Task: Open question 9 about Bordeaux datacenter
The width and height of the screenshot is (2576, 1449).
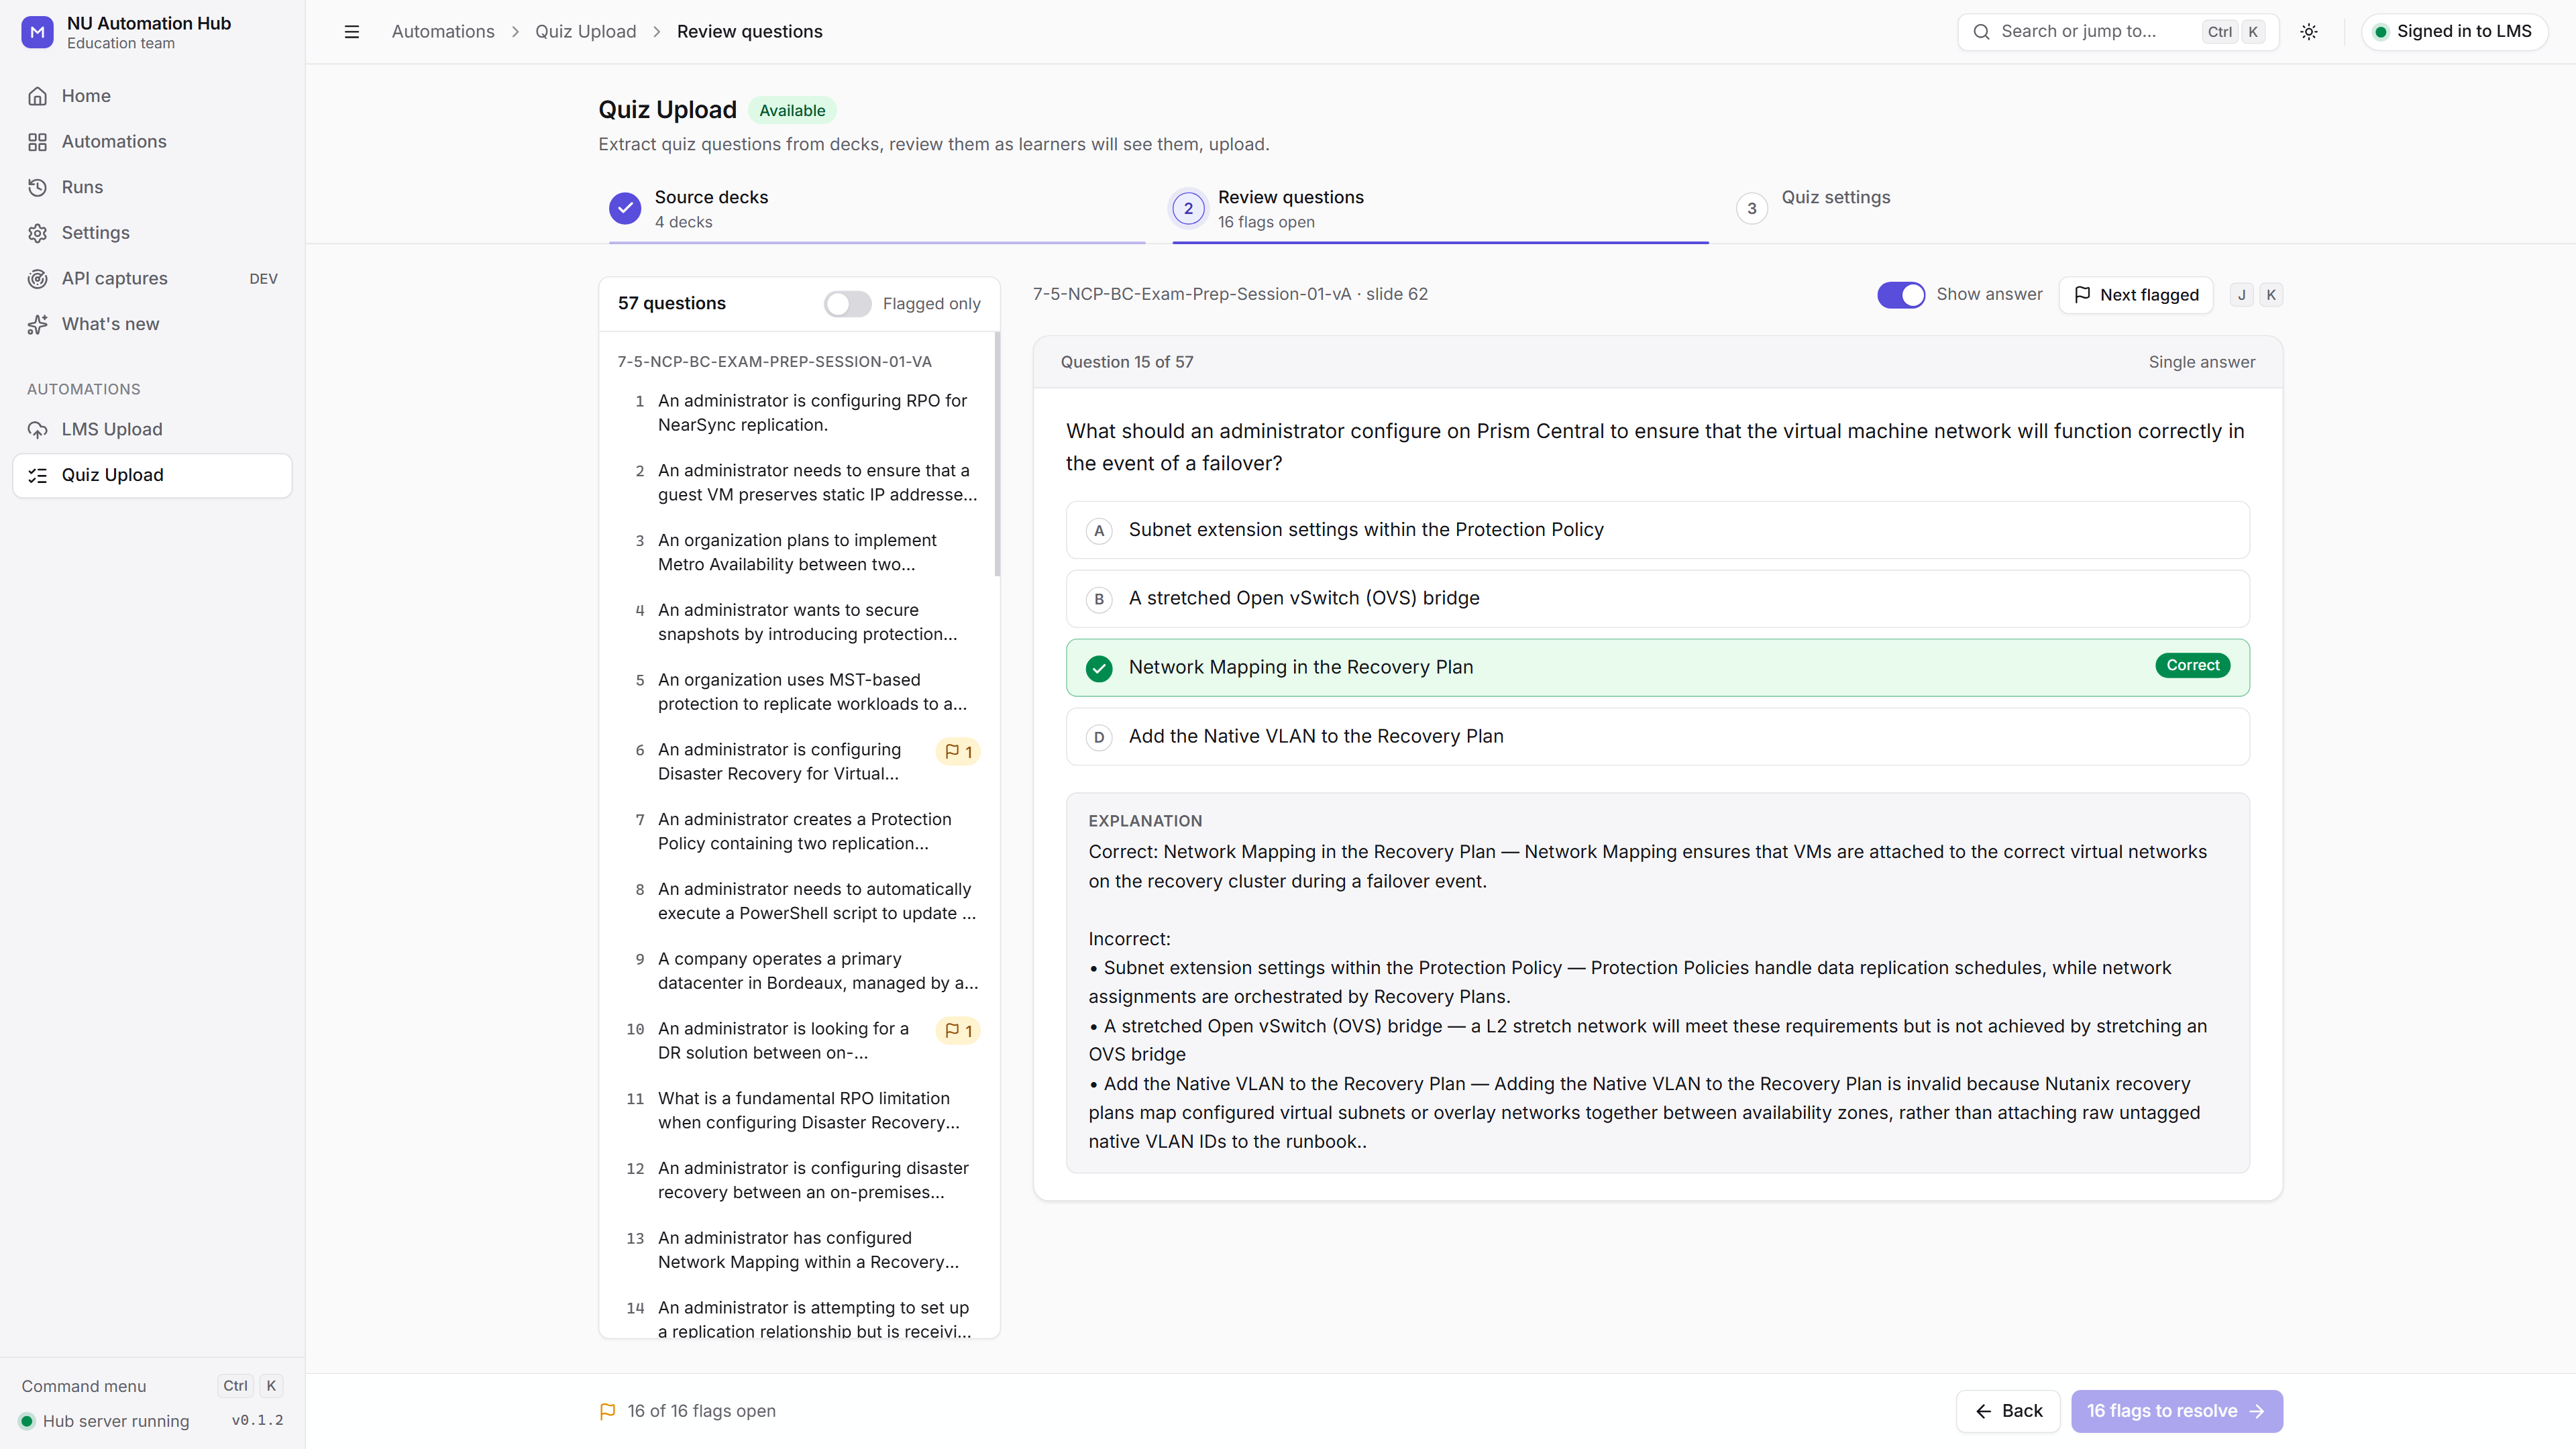Action: point(798,971)
